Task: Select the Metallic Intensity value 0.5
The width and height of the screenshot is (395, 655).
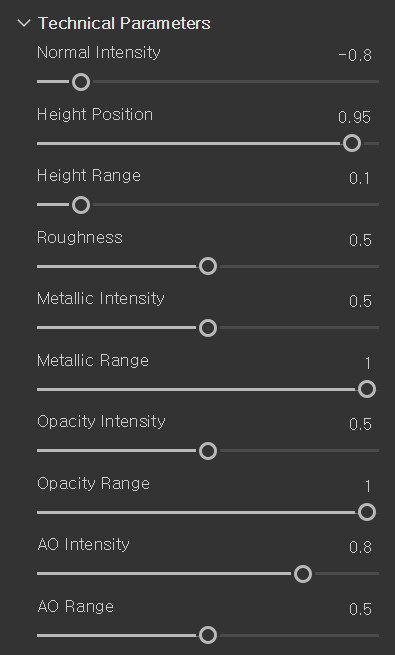Action: click(360, 302)
